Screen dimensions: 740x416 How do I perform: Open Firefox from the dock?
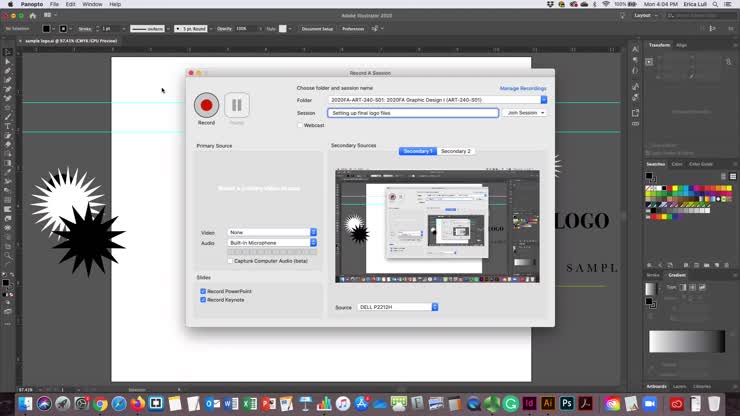137,404
